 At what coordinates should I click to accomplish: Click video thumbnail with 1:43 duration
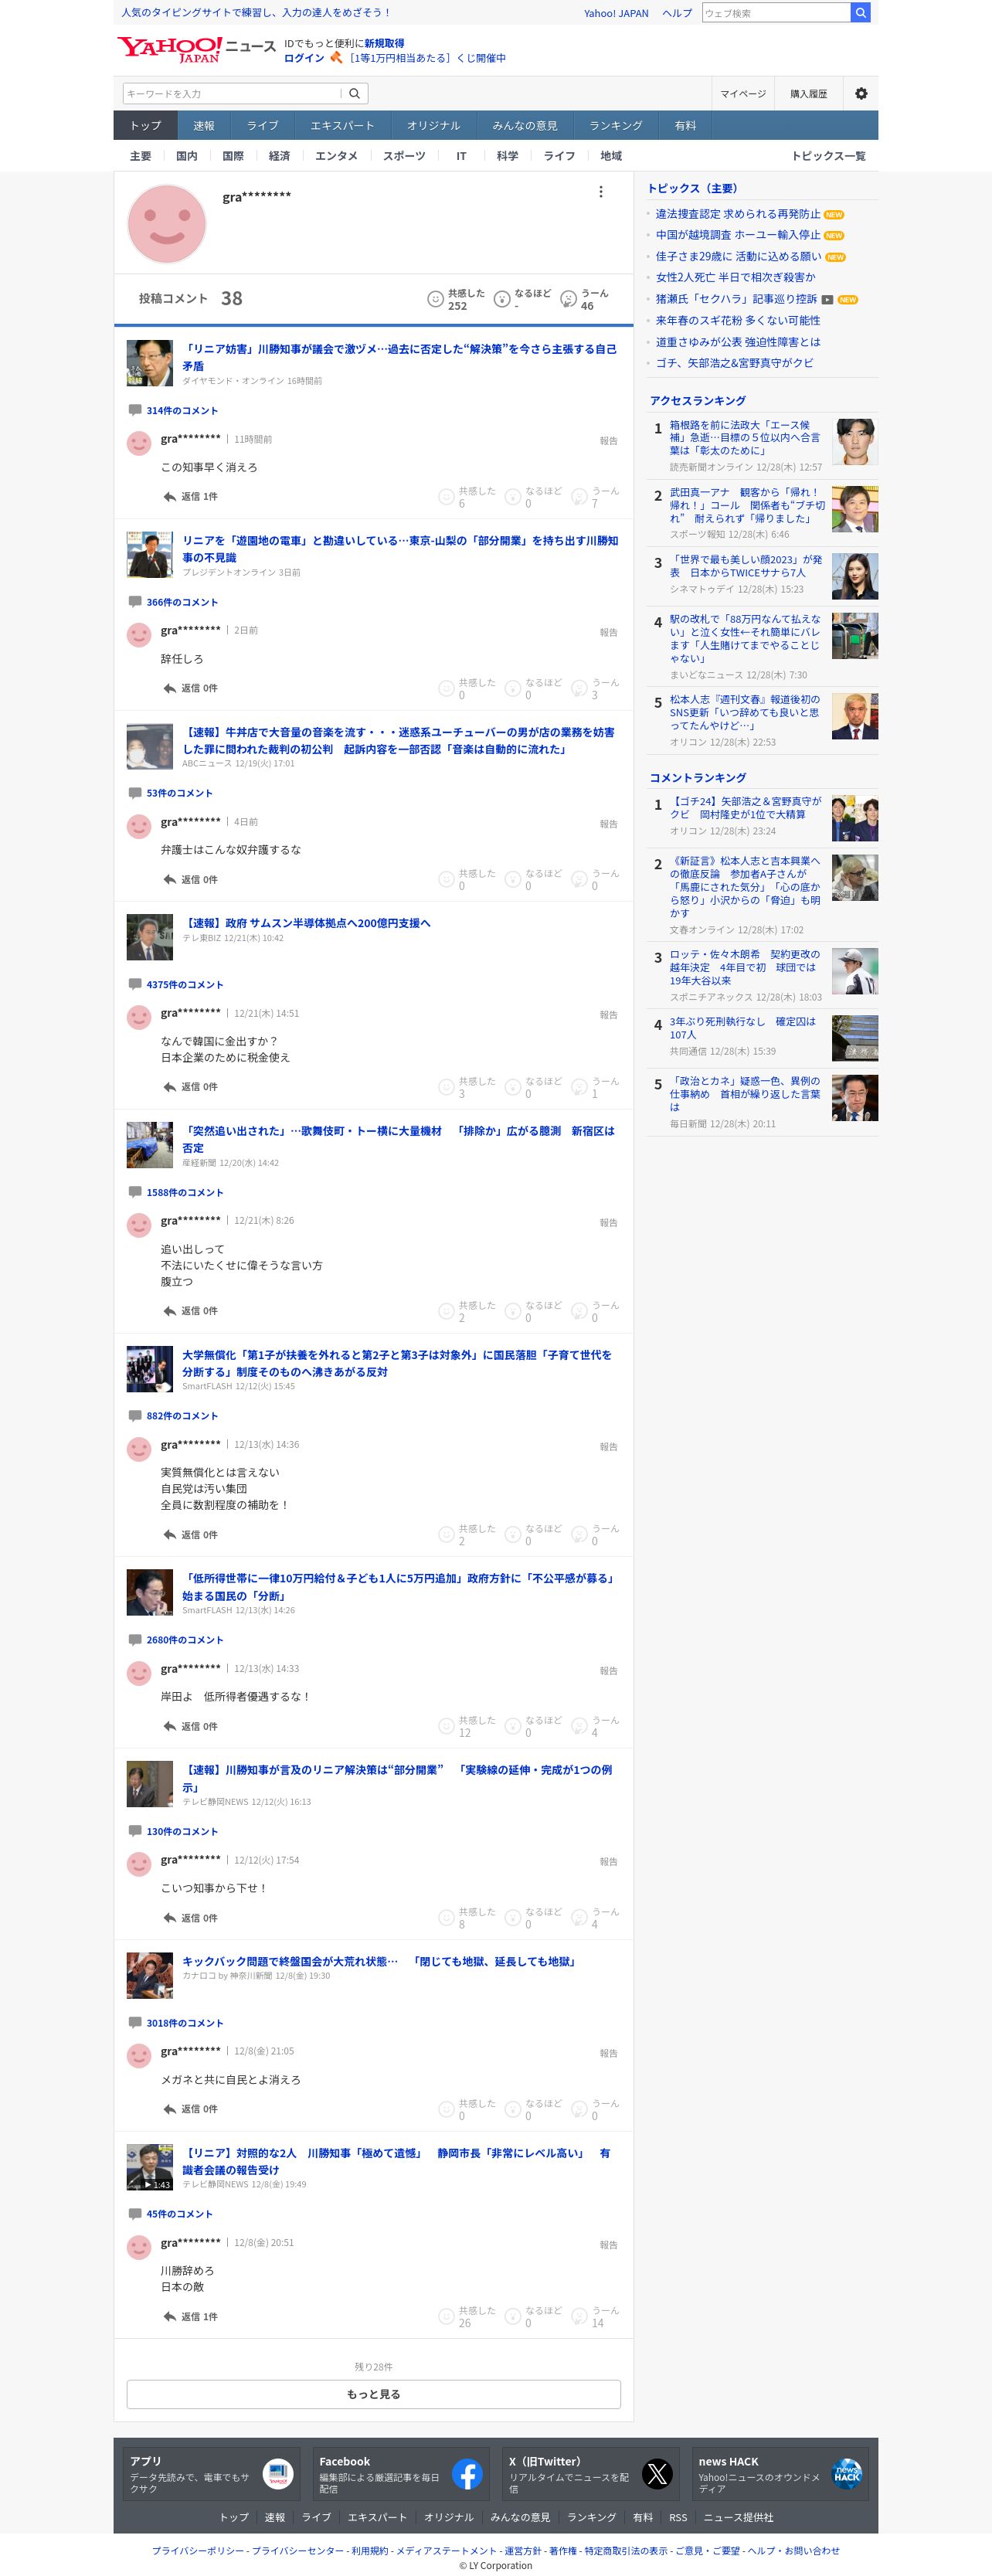150,2167
